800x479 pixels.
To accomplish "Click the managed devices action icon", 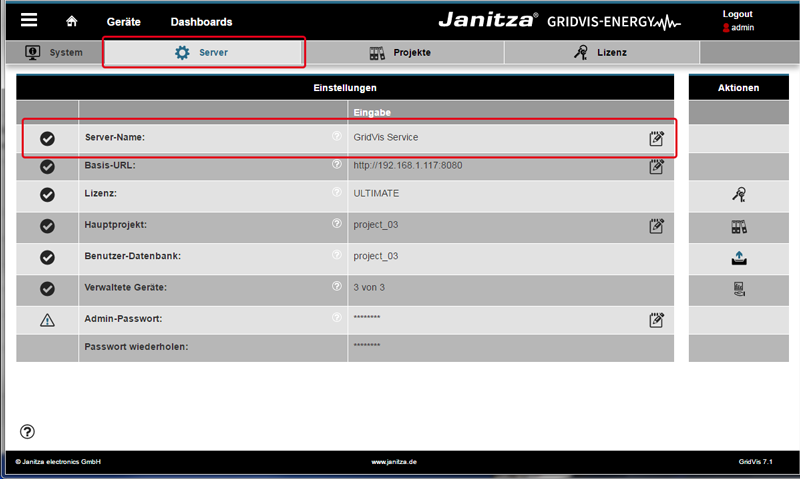I will click(x=739, y=289).
